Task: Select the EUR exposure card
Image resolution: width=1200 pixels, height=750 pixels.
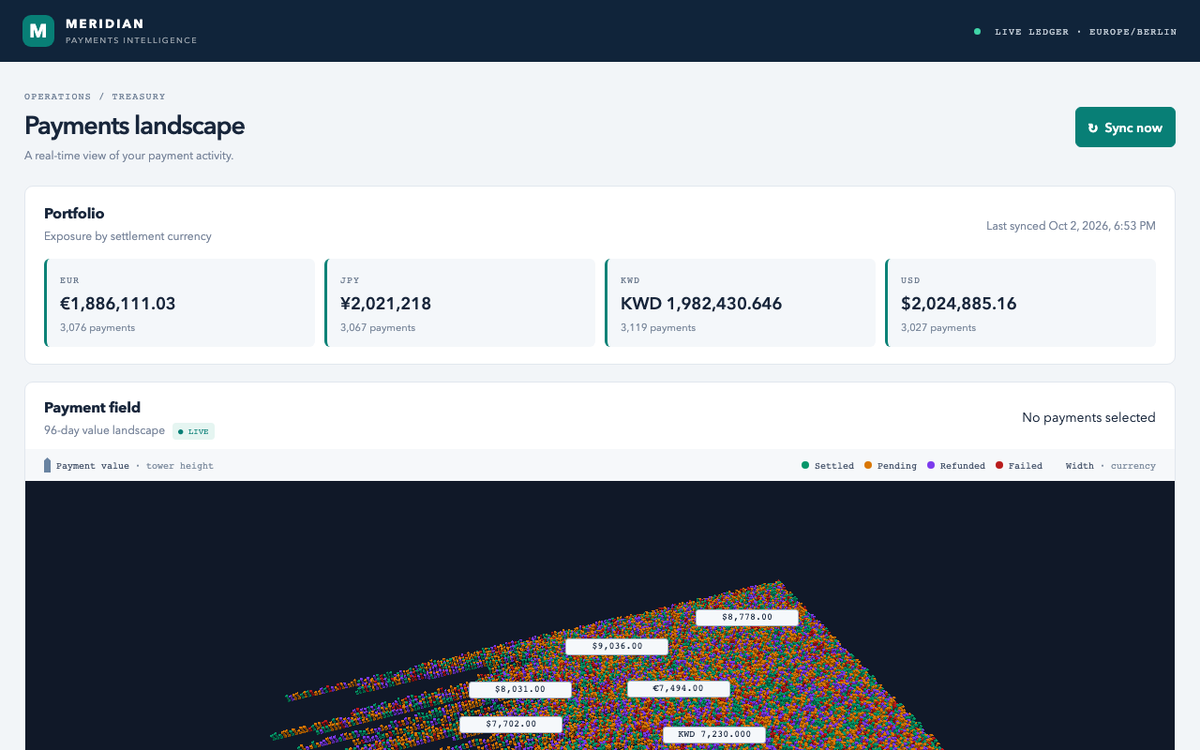Action: 180,303
